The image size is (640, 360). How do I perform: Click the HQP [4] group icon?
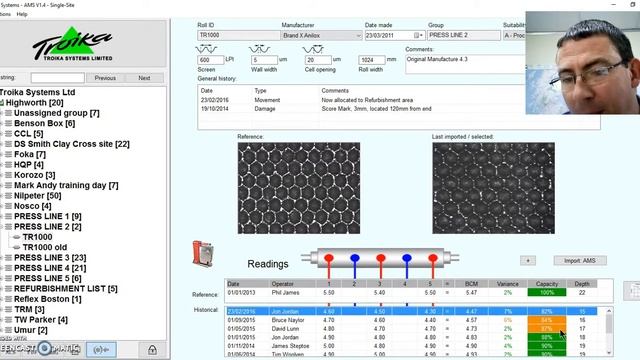tap(9, 164)
